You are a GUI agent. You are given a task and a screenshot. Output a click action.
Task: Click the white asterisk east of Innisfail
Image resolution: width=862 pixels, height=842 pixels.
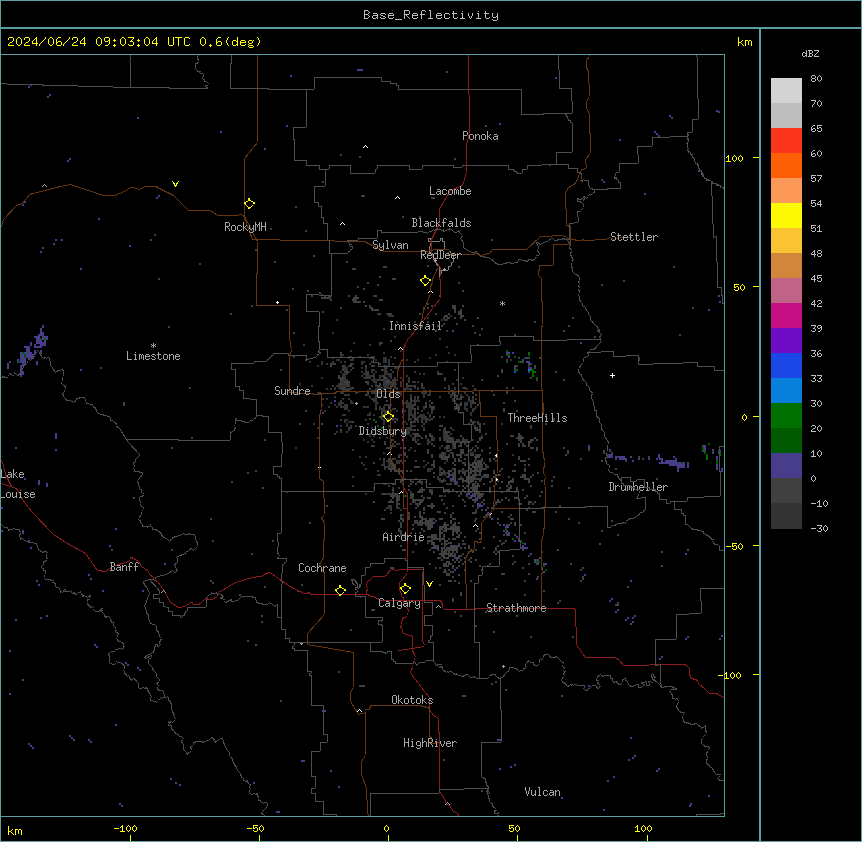tap(502, 303)
